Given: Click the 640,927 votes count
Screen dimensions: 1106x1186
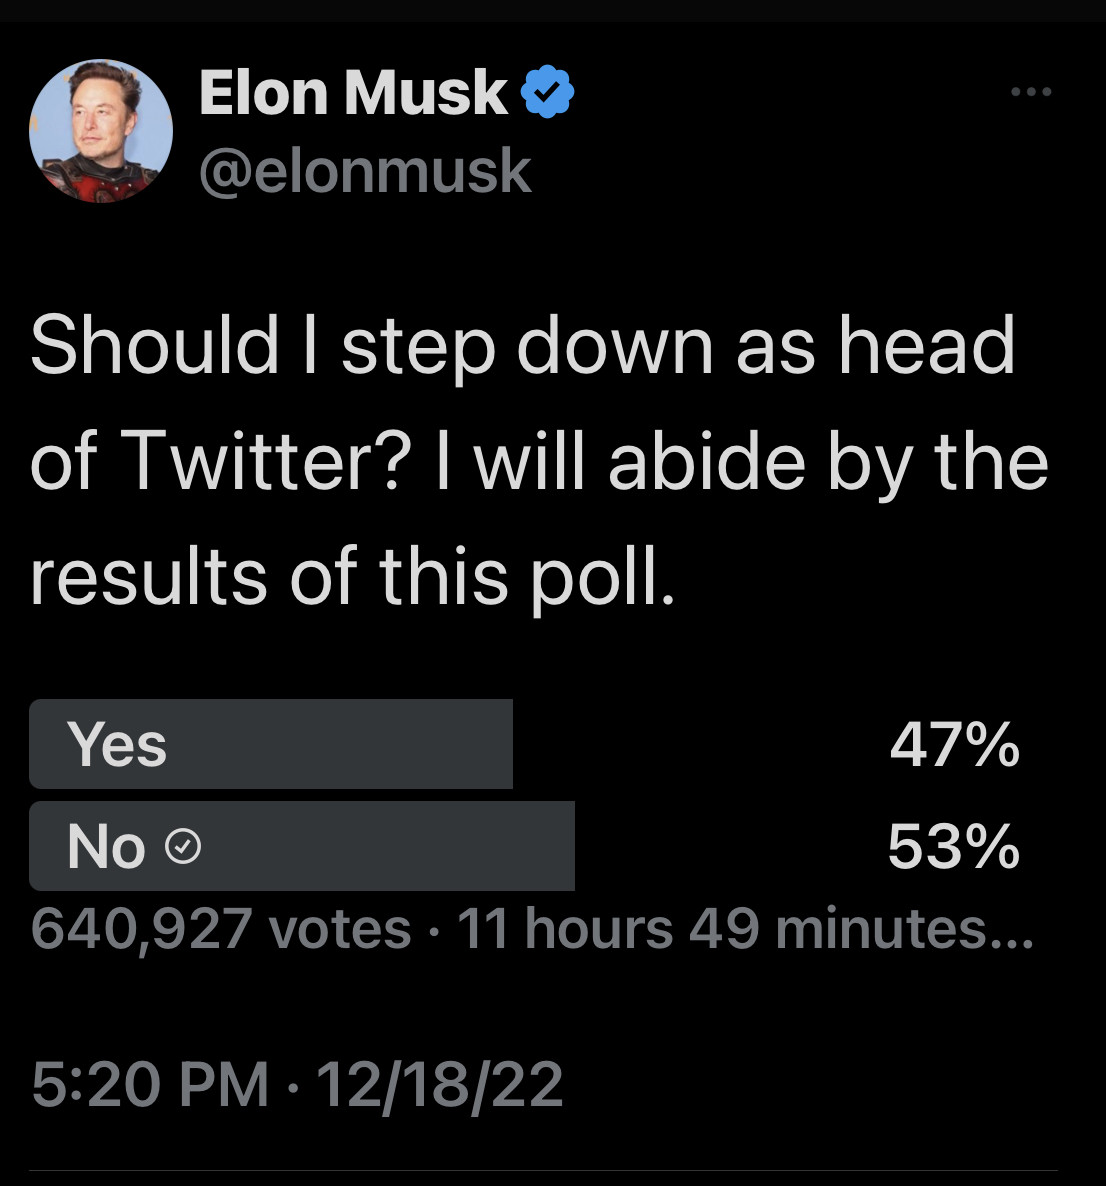Looking at the screenshot, I should (220, 928).
